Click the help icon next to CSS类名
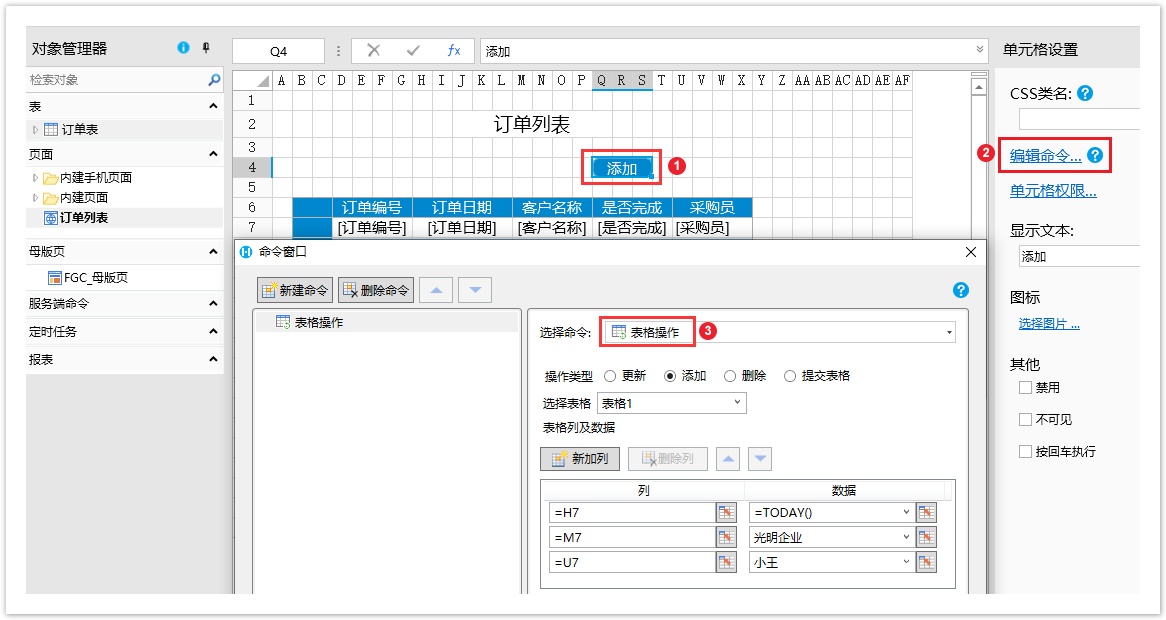 pyautogui.click(x=1085, y=93)
